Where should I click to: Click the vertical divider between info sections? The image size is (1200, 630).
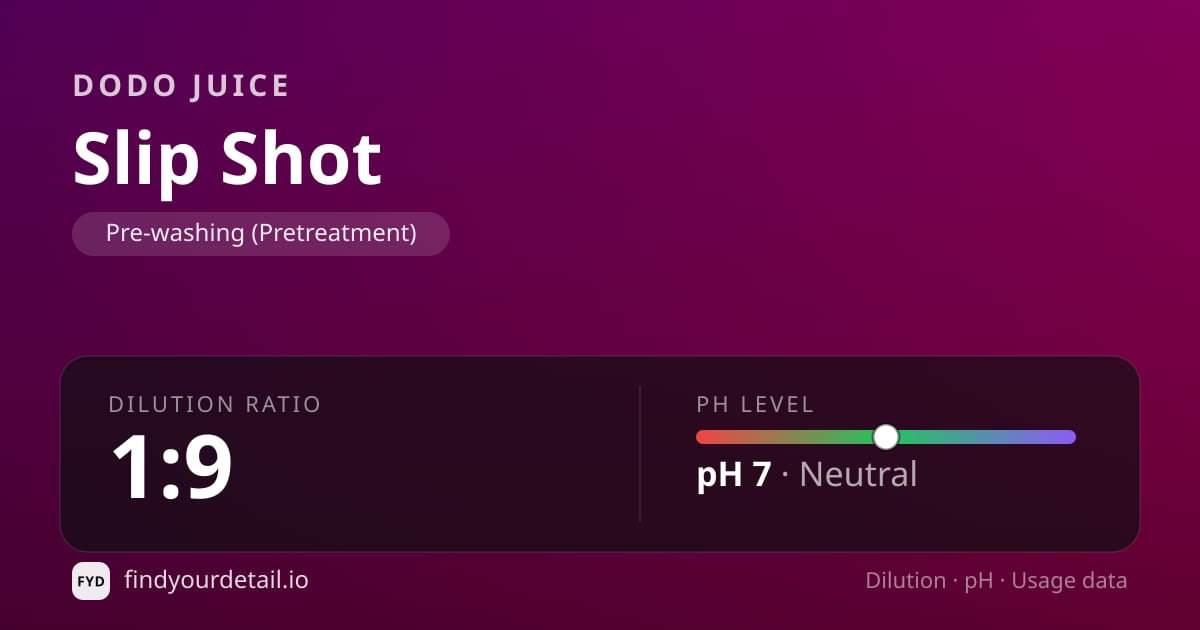coord(640,454)
